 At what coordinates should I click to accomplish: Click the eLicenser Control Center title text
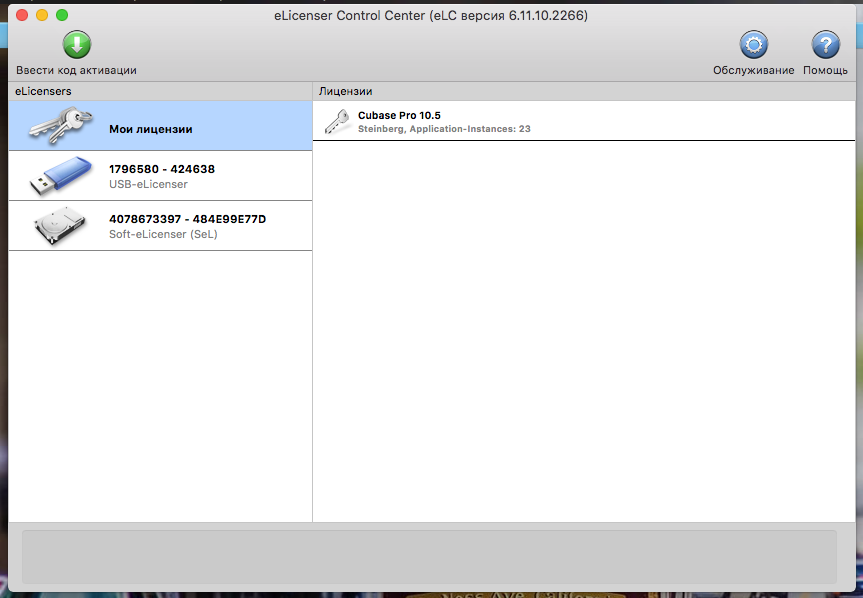(x=431, y=15)
